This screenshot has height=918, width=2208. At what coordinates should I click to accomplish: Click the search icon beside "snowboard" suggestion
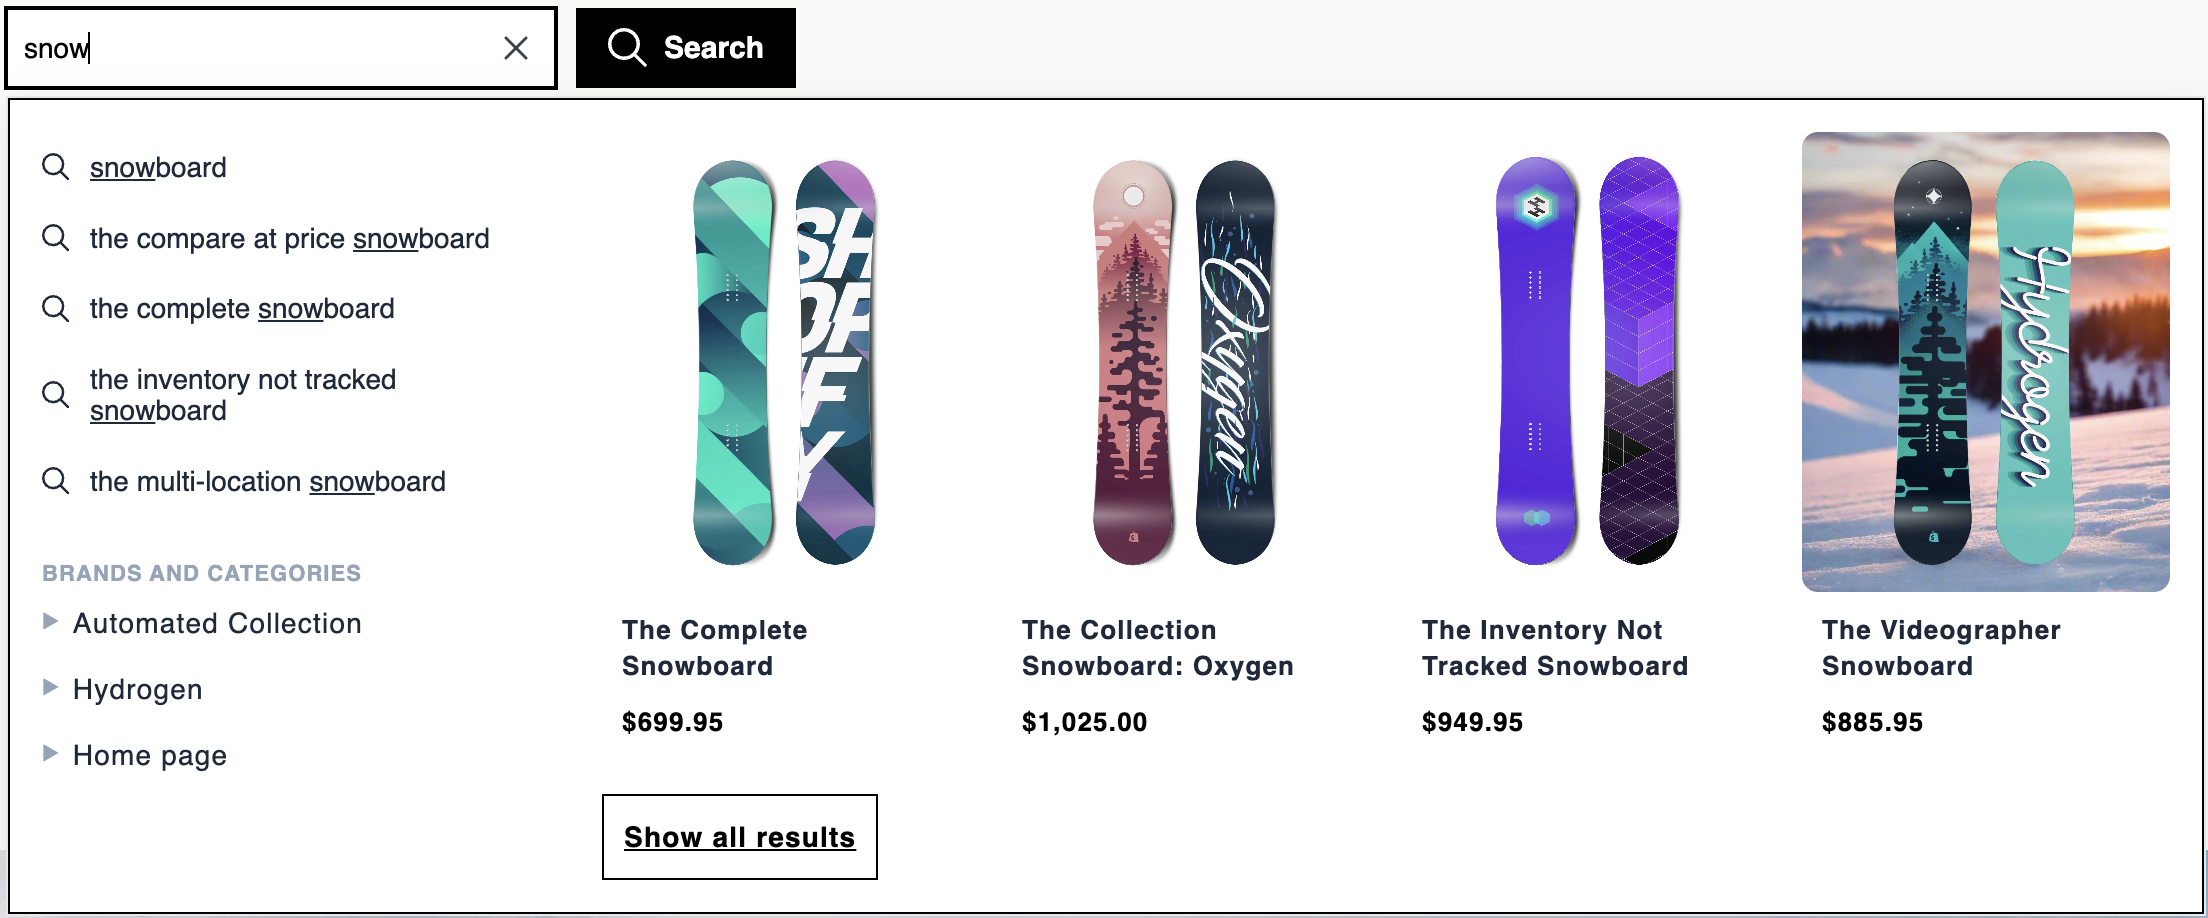click(x=55, y=168)
